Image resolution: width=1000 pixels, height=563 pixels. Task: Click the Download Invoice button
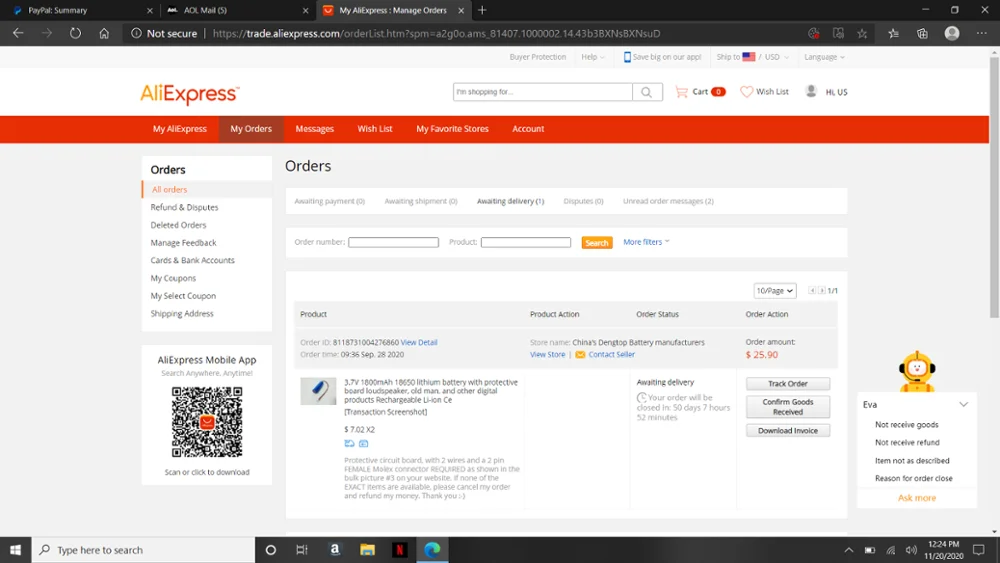[788, 431]
